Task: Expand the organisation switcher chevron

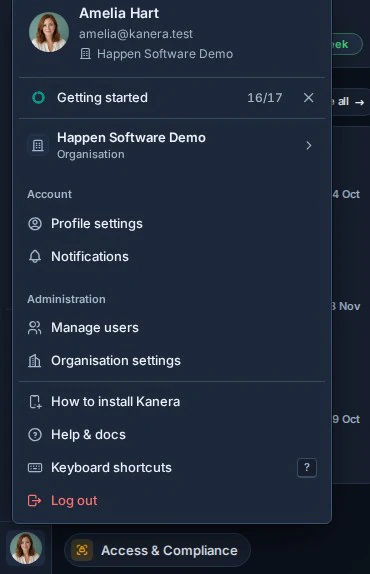Action: [x=309, y=145]
